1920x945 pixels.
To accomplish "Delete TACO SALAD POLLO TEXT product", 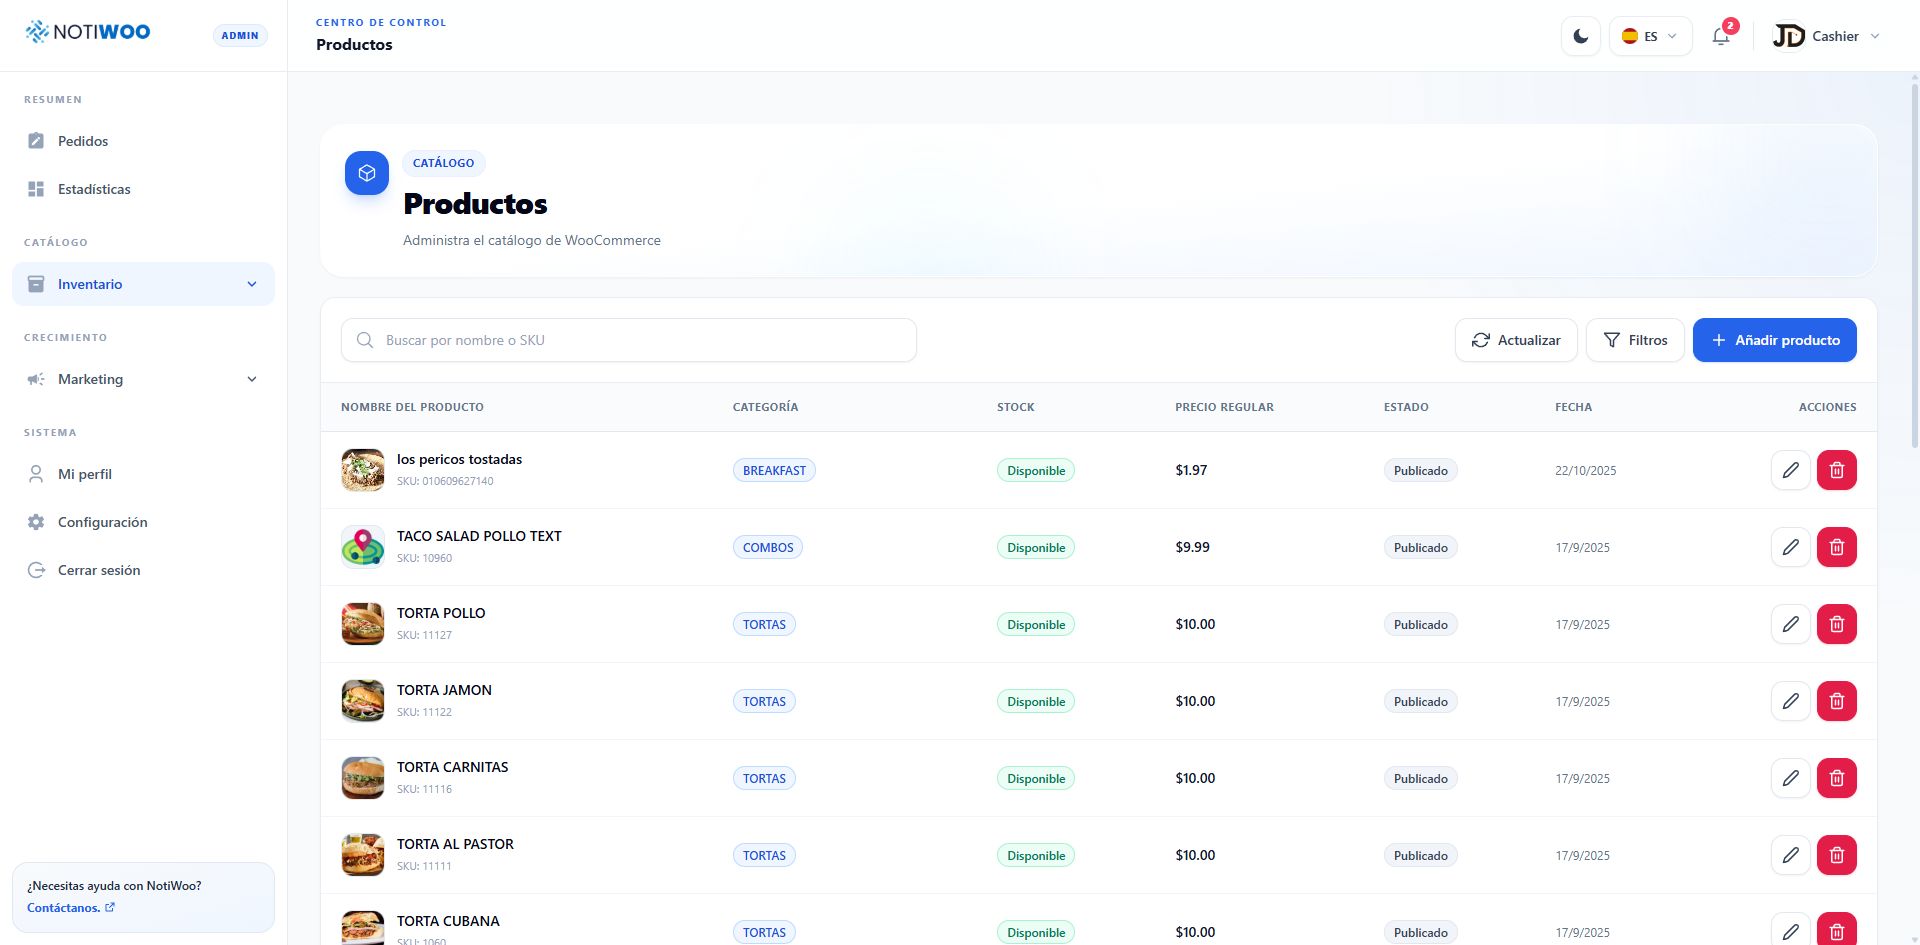I will [x=1837, y=547].
